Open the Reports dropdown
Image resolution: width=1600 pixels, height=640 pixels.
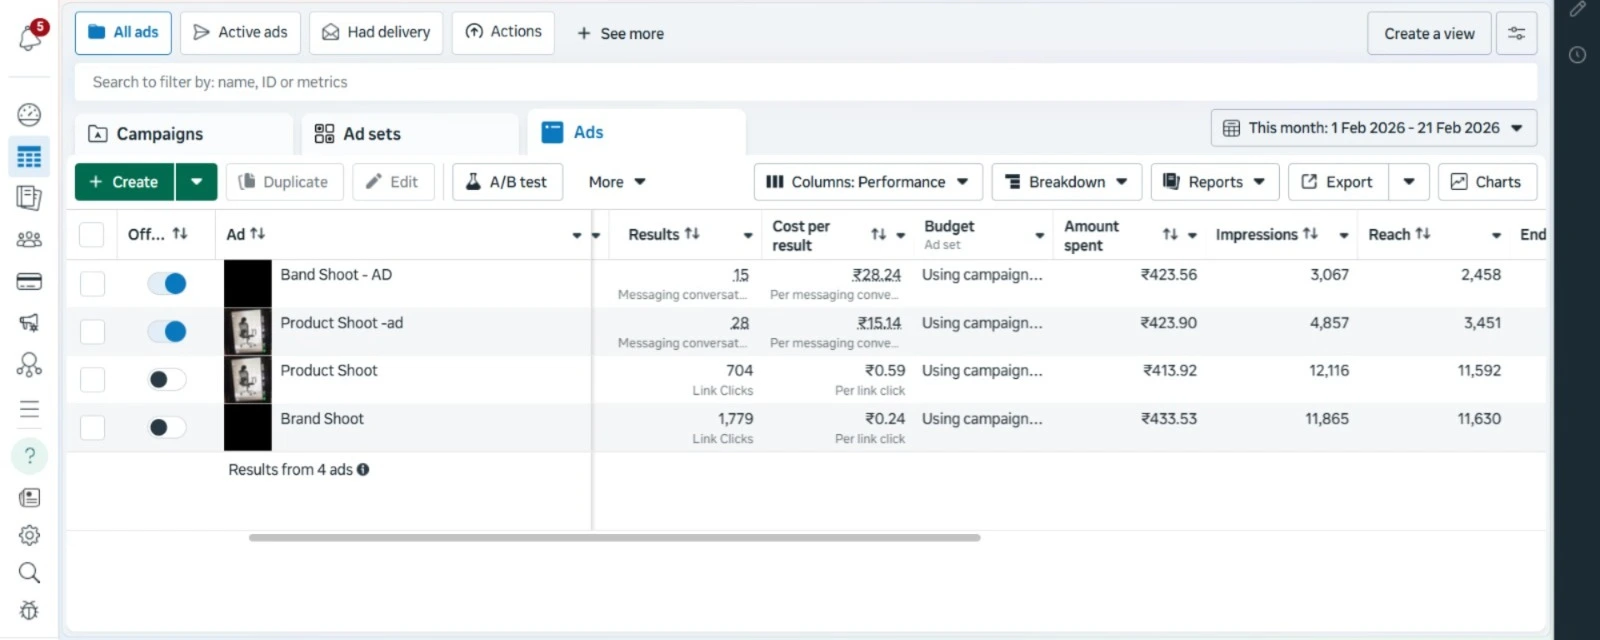[1215, 182]
